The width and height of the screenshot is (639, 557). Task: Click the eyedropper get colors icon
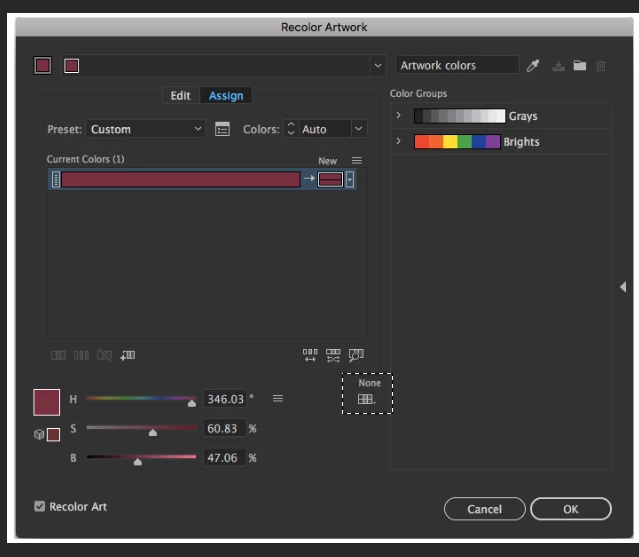click(533, 66)
